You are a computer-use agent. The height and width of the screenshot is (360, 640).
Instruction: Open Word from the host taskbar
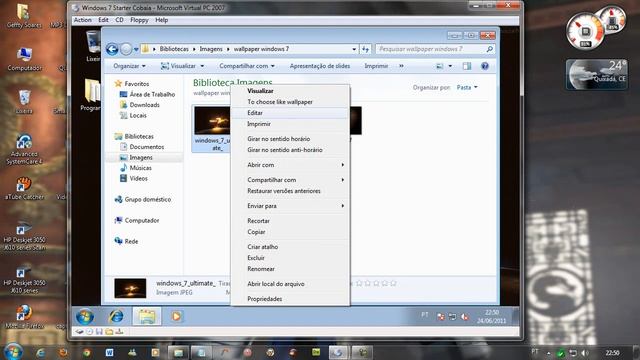[109, 353]
